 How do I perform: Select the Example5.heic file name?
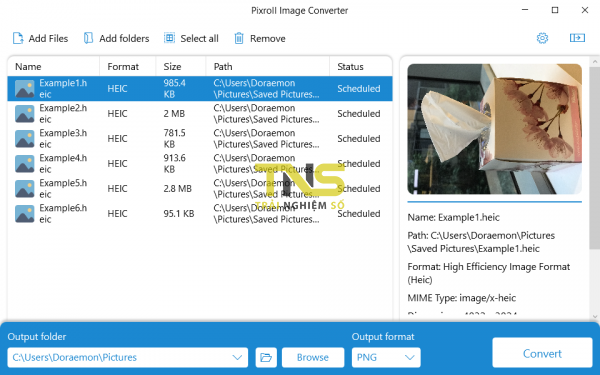63,189
